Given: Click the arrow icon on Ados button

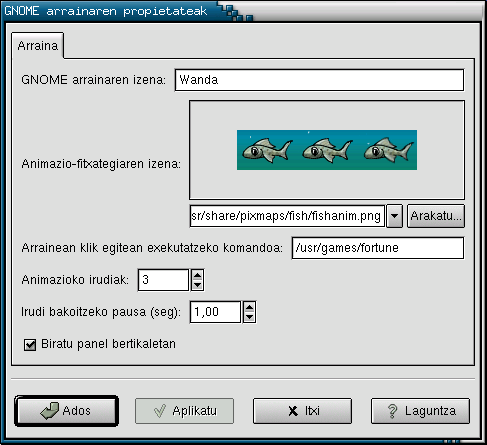Looking at the screenshot, I should [49, 411].
